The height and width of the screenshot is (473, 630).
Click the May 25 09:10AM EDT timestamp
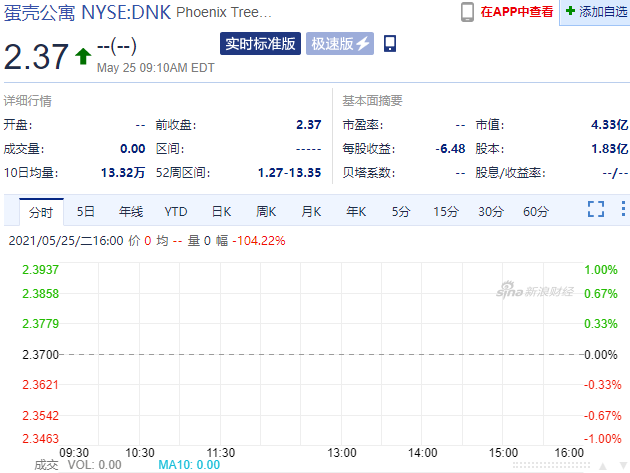point(155,68)
